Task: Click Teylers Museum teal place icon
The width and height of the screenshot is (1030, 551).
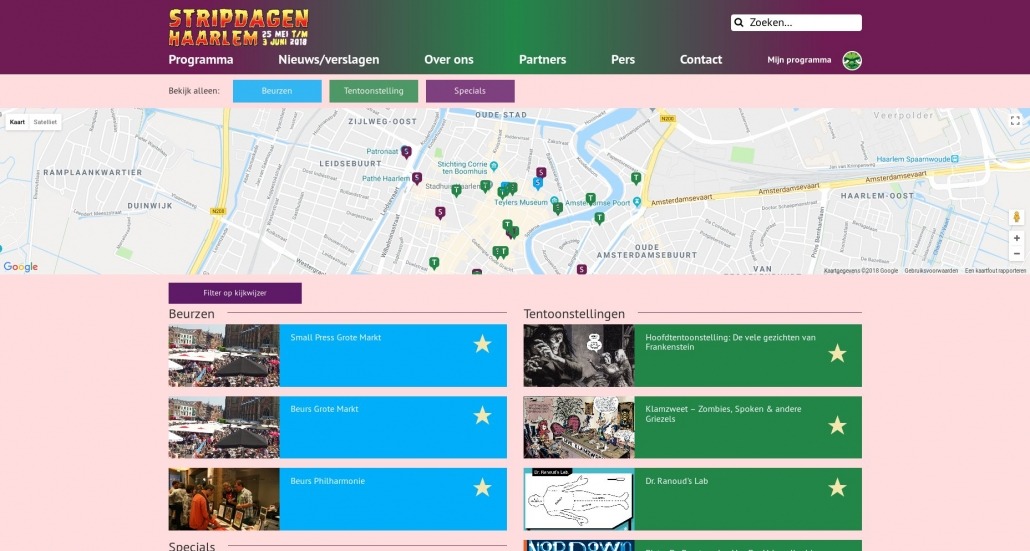Action: pyautogui.click(x=554, y=201)
